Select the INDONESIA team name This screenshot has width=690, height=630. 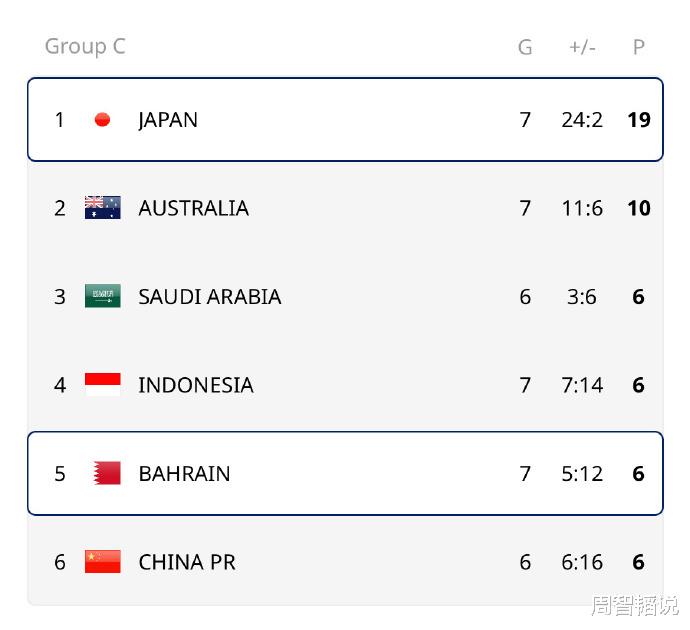pos(195,385)
